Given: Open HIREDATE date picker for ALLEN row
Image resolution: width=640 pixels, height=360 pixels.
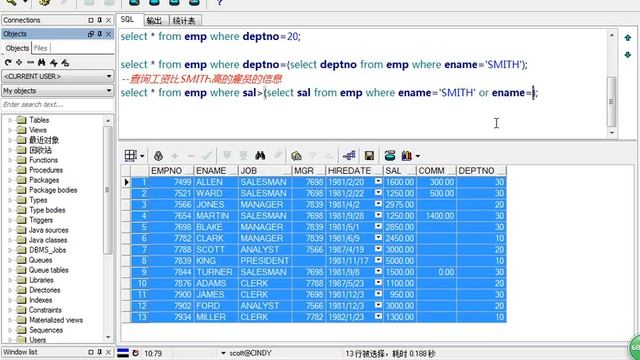Looking at the screenshot, I should (378, 181).
